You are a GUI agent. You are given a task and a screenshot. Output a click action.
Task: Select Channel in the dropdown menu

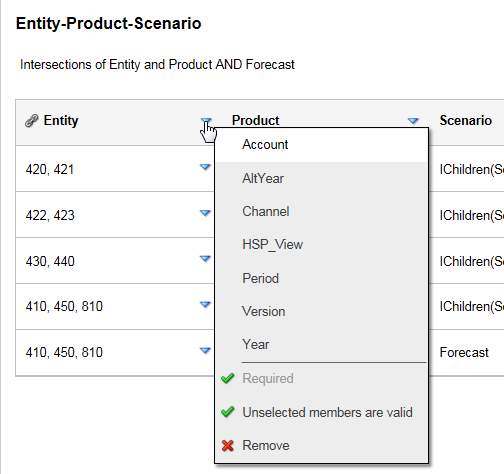pos(321,211)
